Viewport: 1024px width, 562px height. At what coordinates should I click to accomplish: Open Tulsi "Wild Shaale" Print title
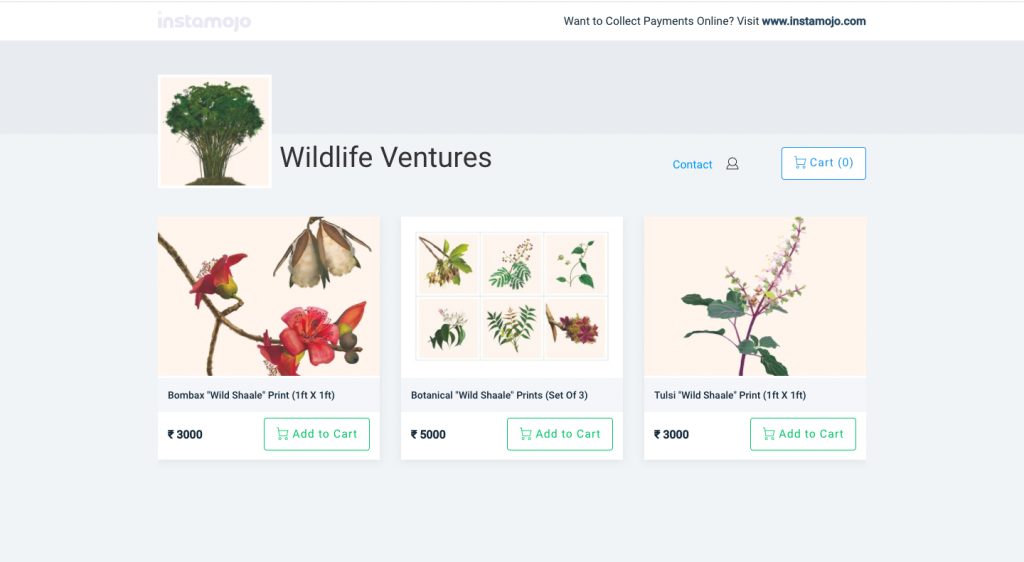730,395
